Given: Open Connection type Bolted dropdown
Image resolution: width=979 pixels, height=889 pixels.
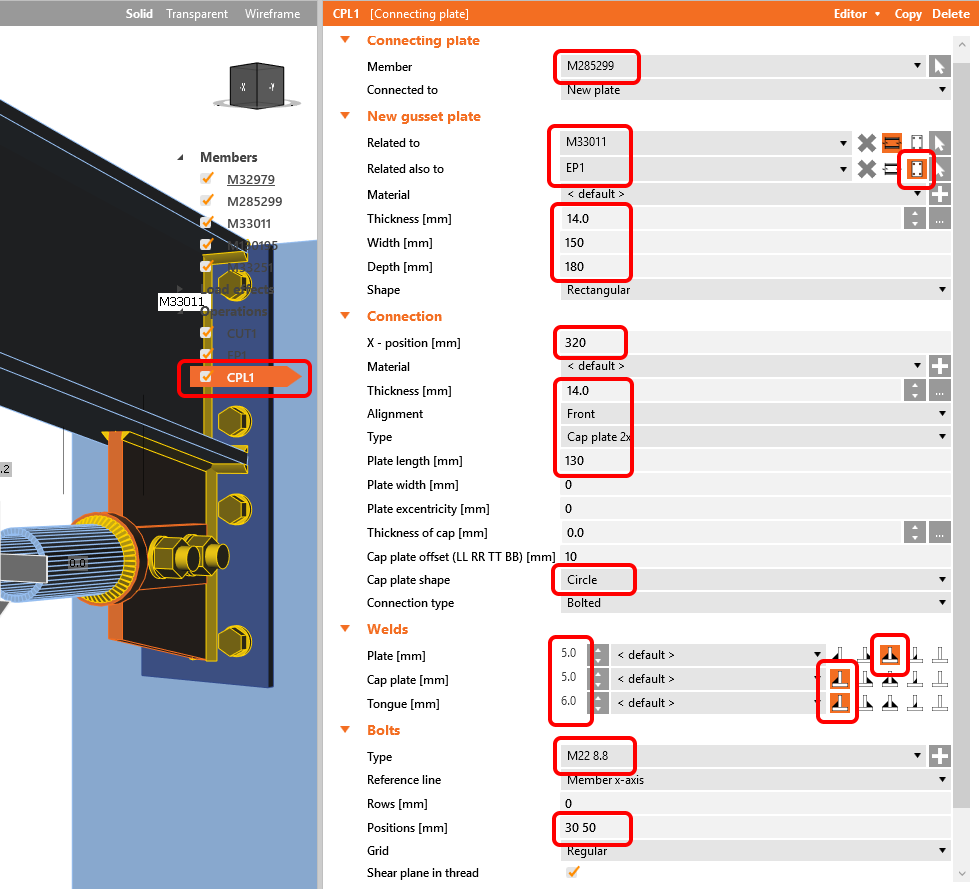Looking at the screenshot, I should [942, 602].
